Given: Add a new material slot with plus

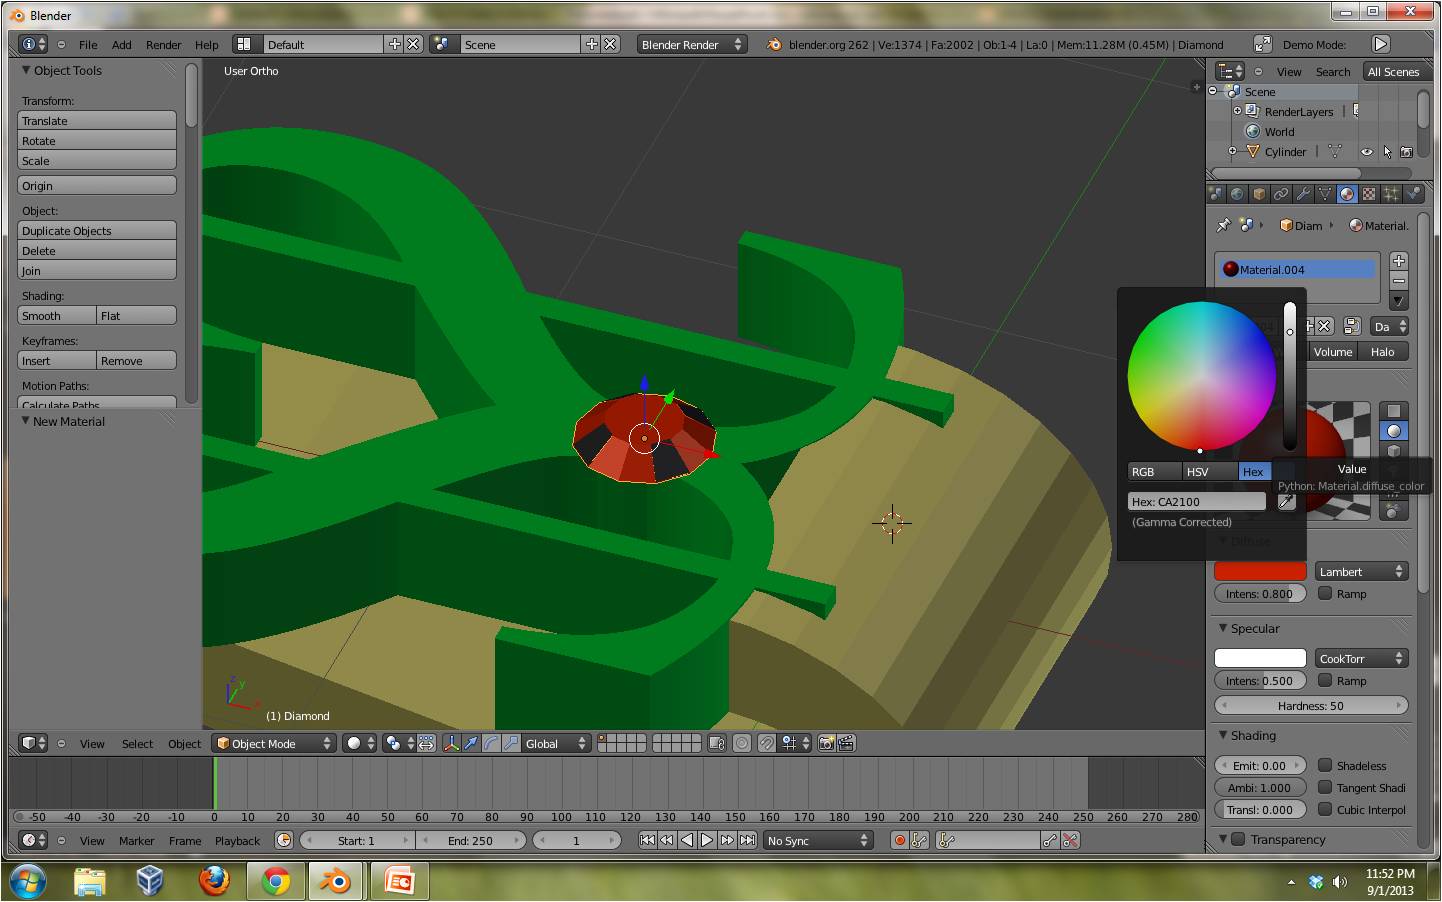Looking at the screenshot, I should 1399,260.
